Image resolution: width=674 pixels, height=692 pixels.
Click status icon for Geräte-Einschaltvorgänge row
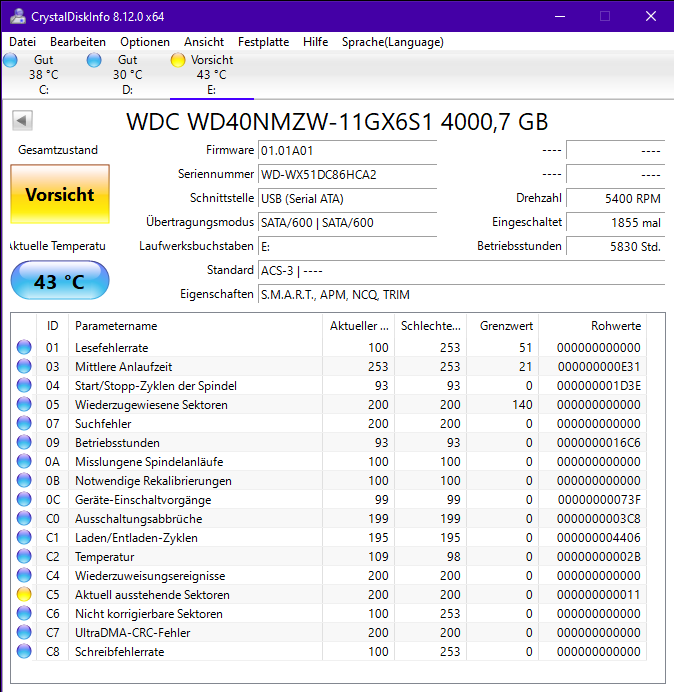(x=24, y=499)
